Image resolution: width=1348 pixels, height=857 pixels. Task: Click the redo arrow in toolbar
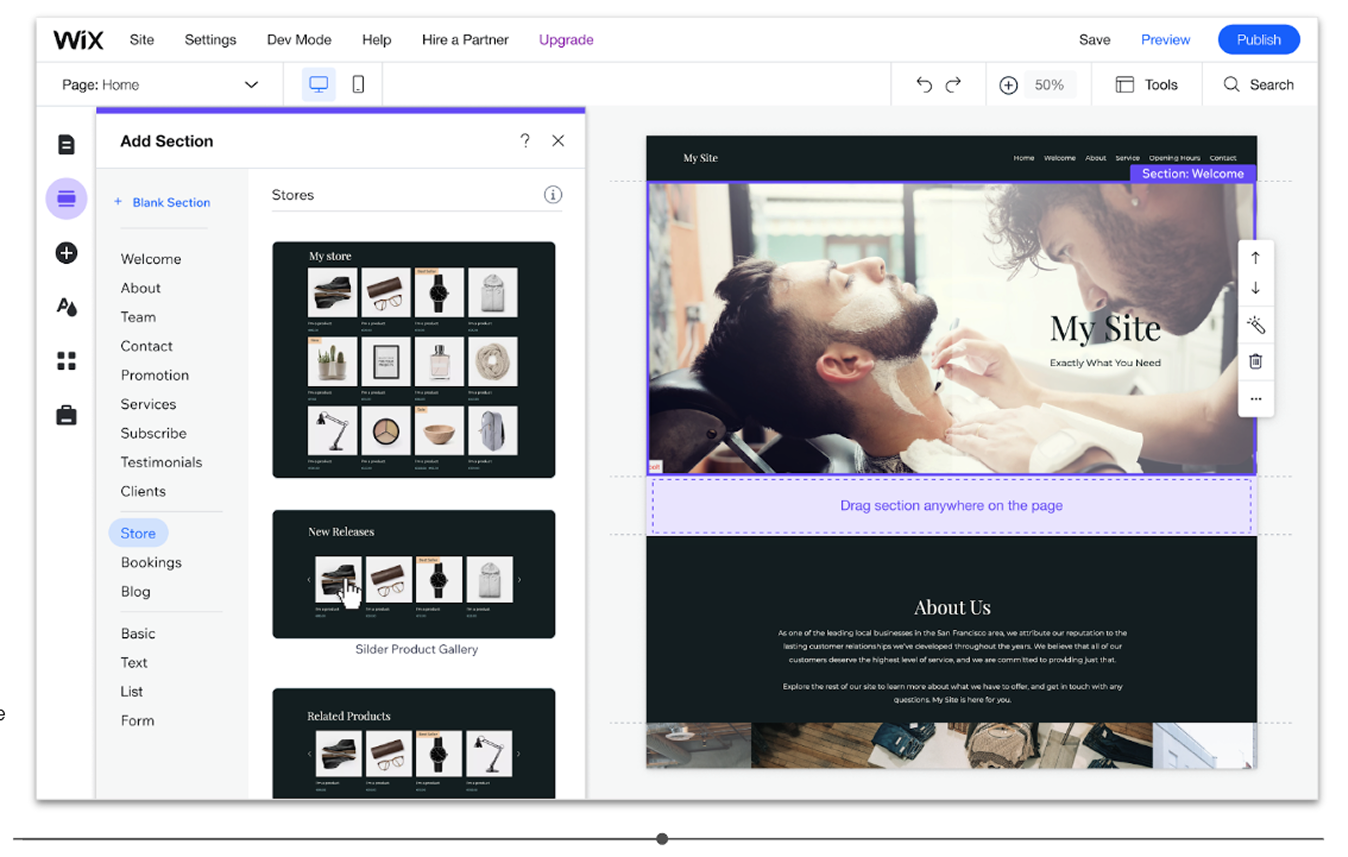click(x=953, y=85)
